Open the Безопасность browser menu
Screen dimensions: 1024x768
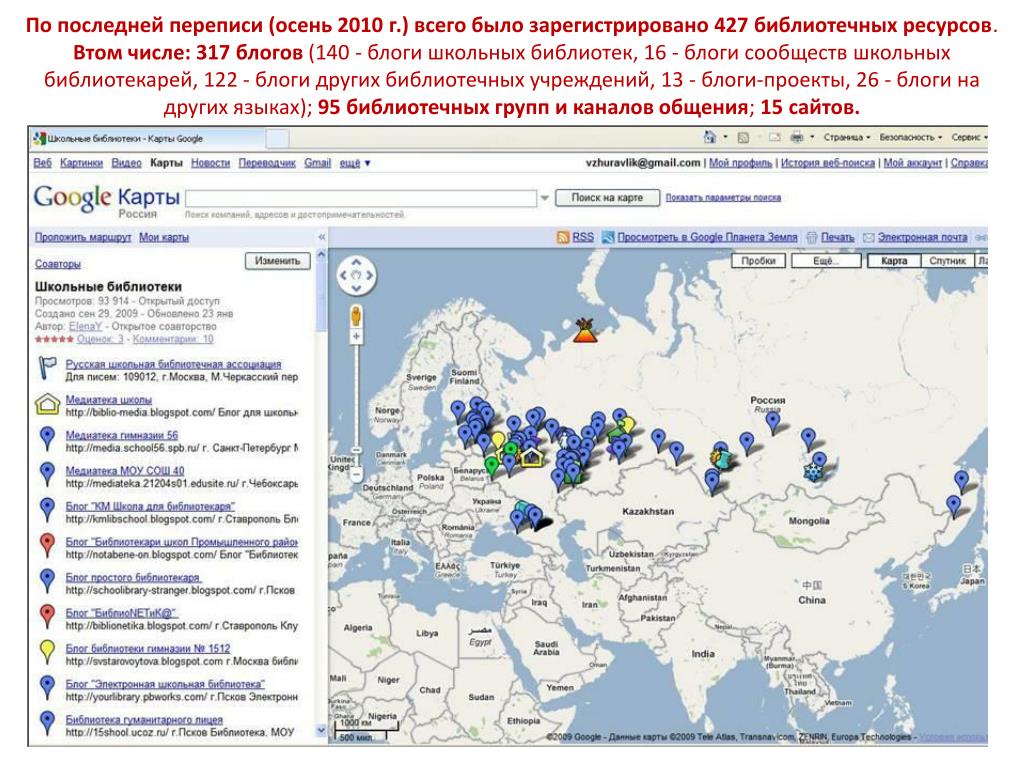(x=910, y=137)
